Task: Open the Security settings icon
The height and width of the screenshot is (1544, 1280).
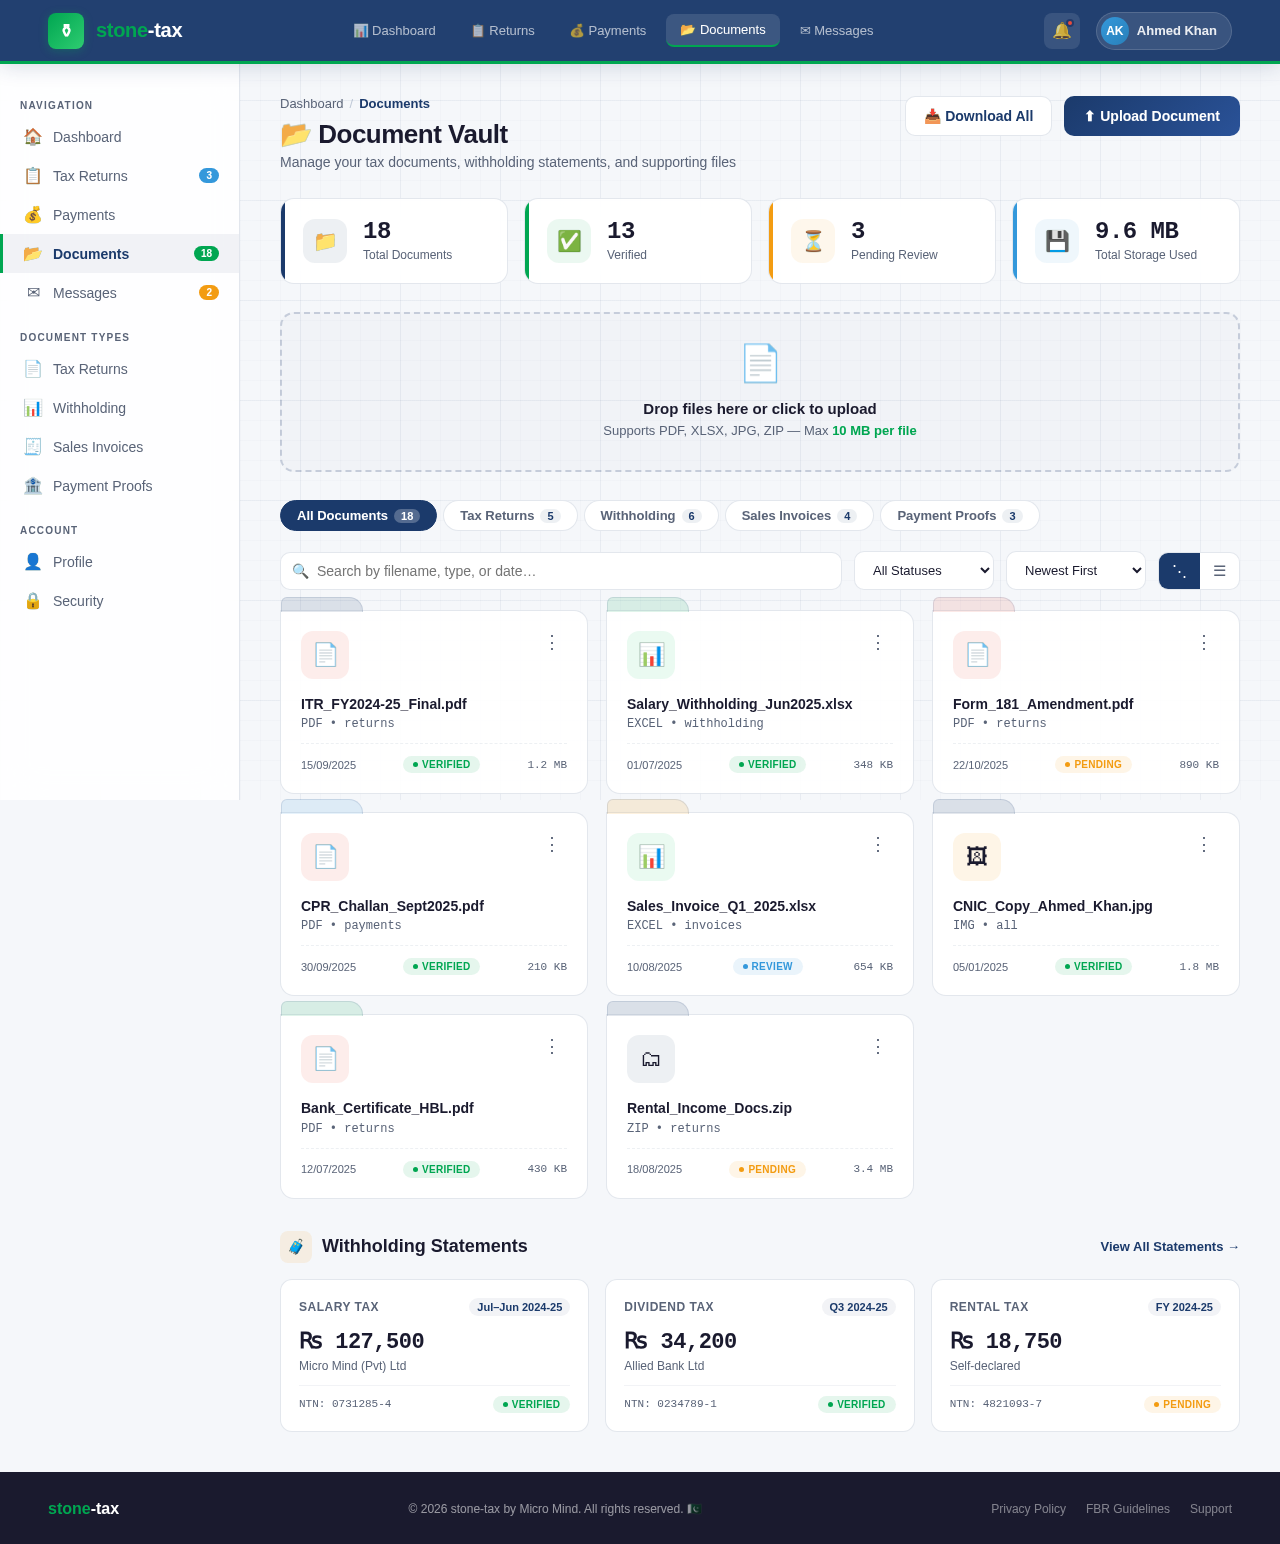Action: click(x=32, y=601)
